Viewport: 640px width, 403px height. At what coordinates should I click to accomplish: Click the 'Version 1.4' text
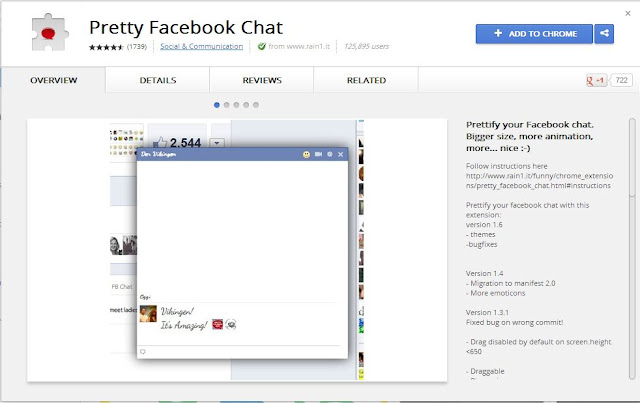coord(484,274)
